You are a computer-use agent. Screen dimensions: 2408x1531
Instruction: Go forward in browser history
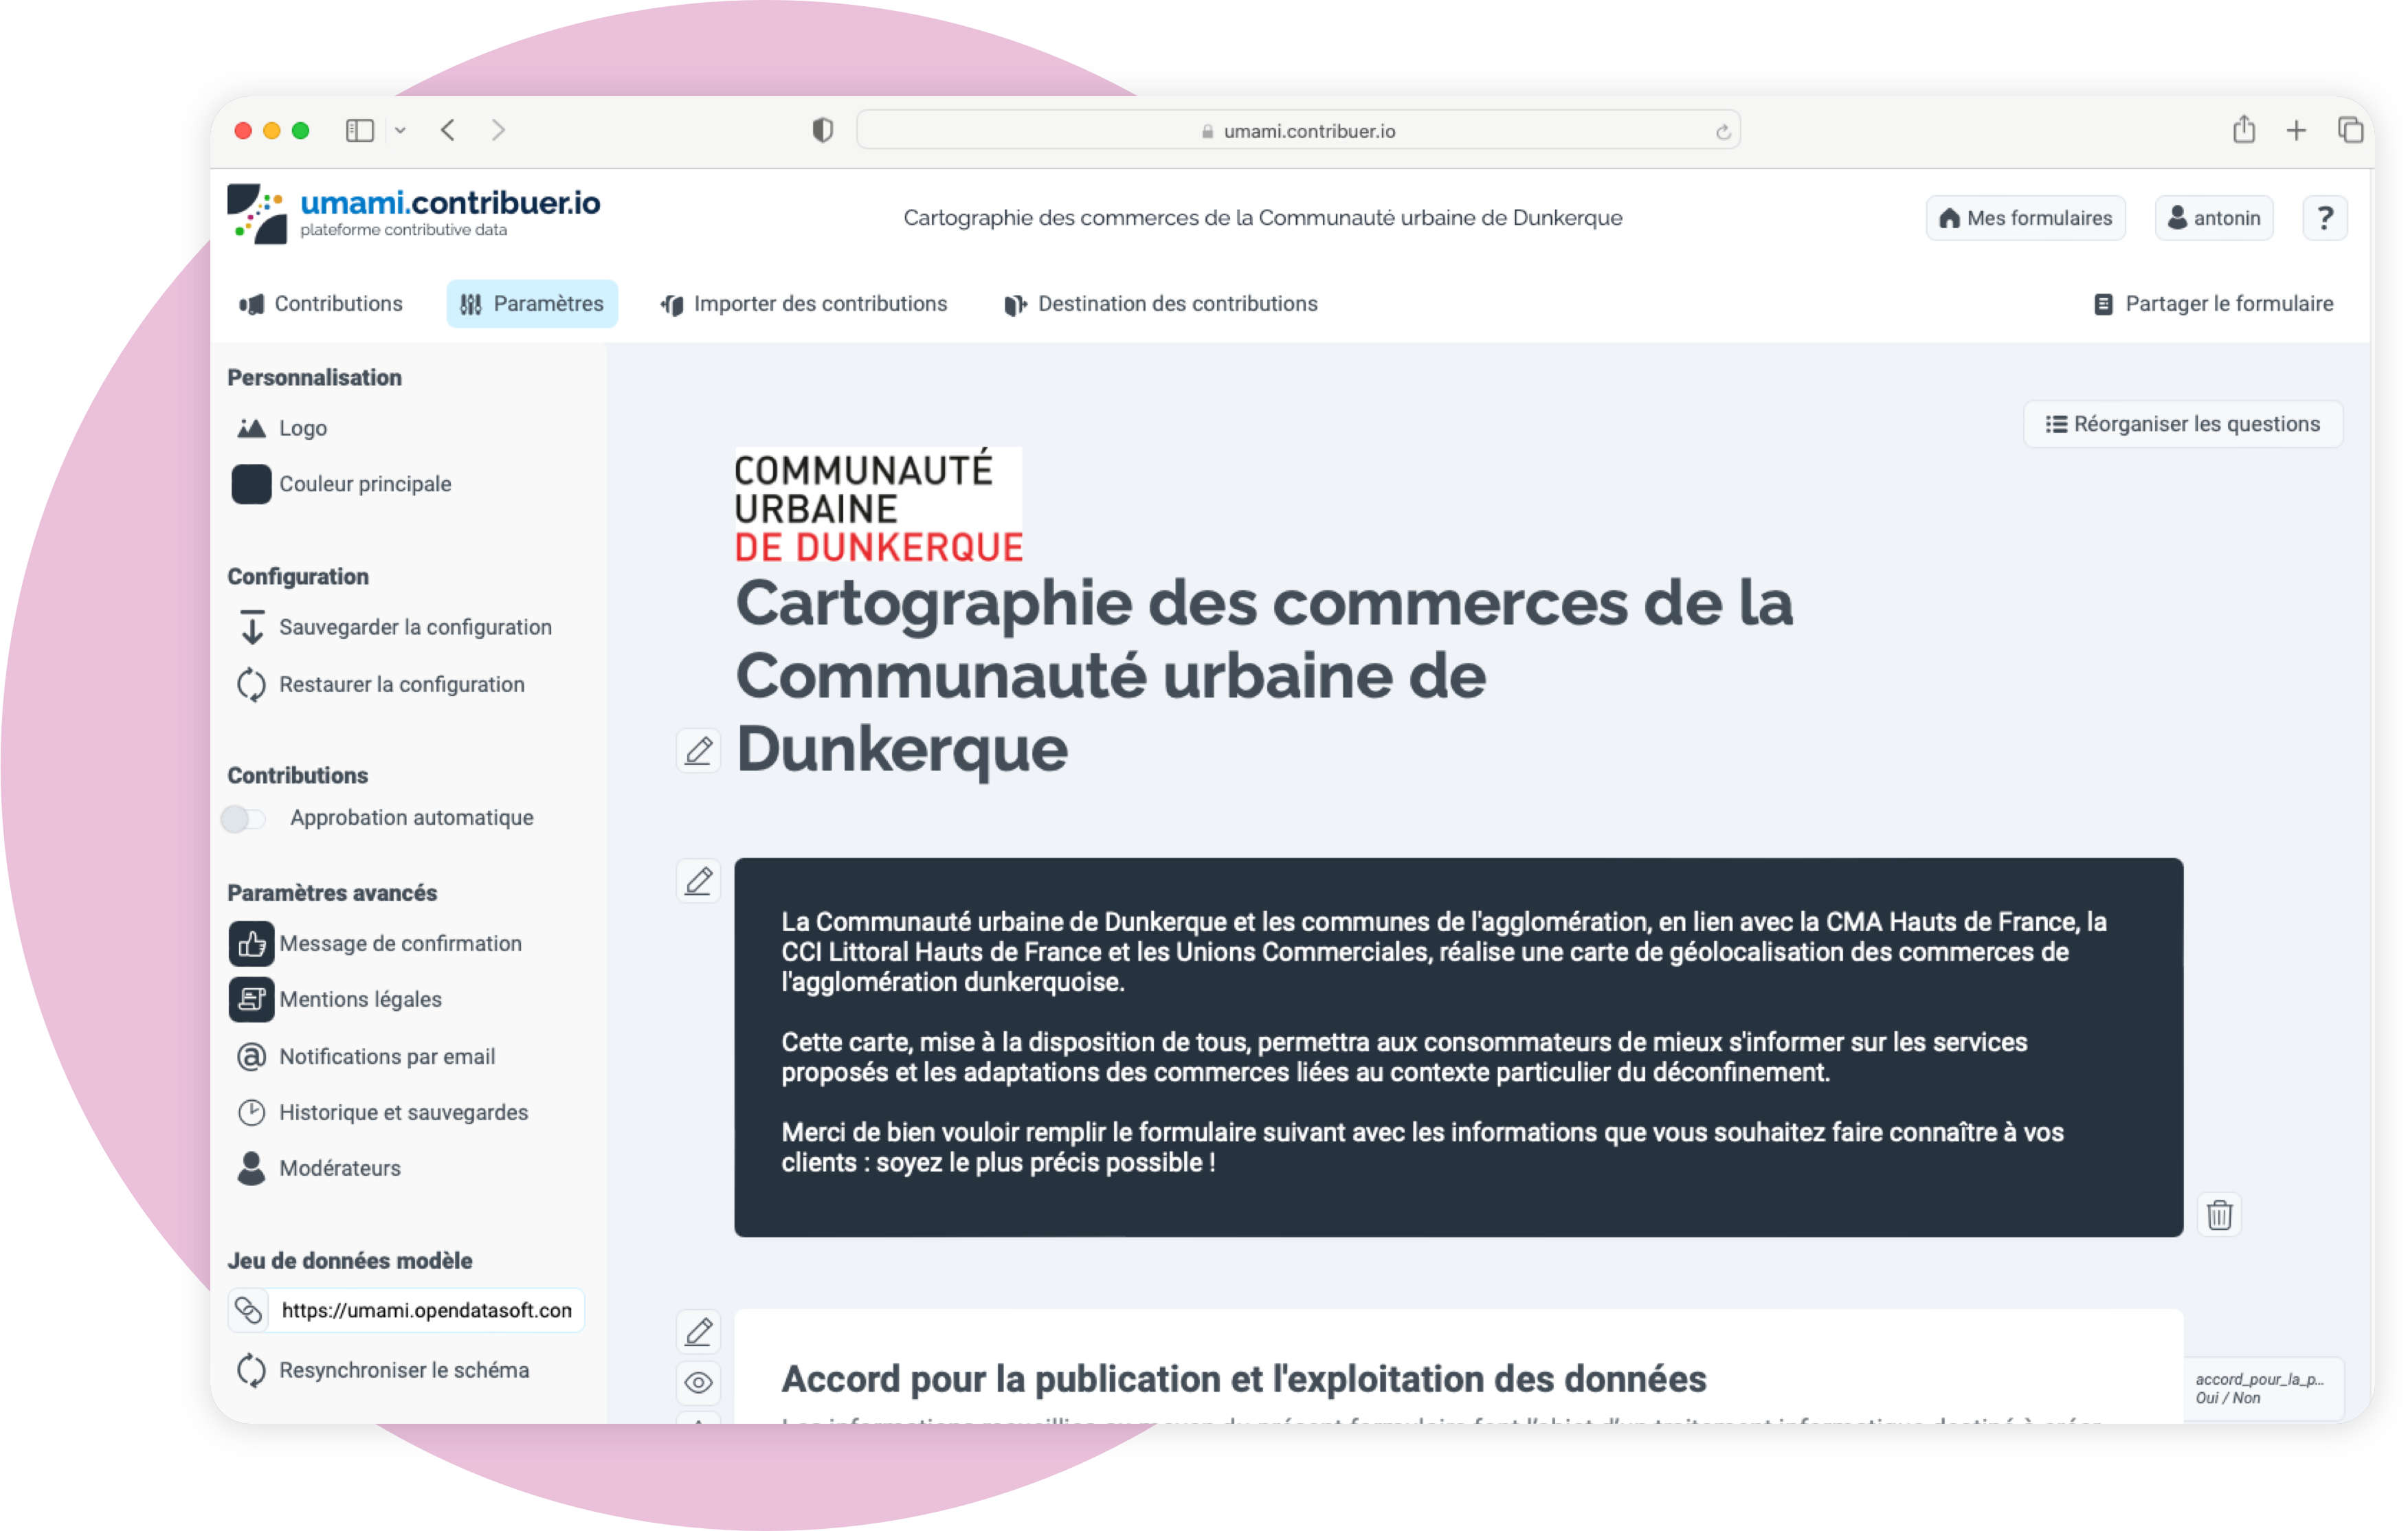pos(498,130)
